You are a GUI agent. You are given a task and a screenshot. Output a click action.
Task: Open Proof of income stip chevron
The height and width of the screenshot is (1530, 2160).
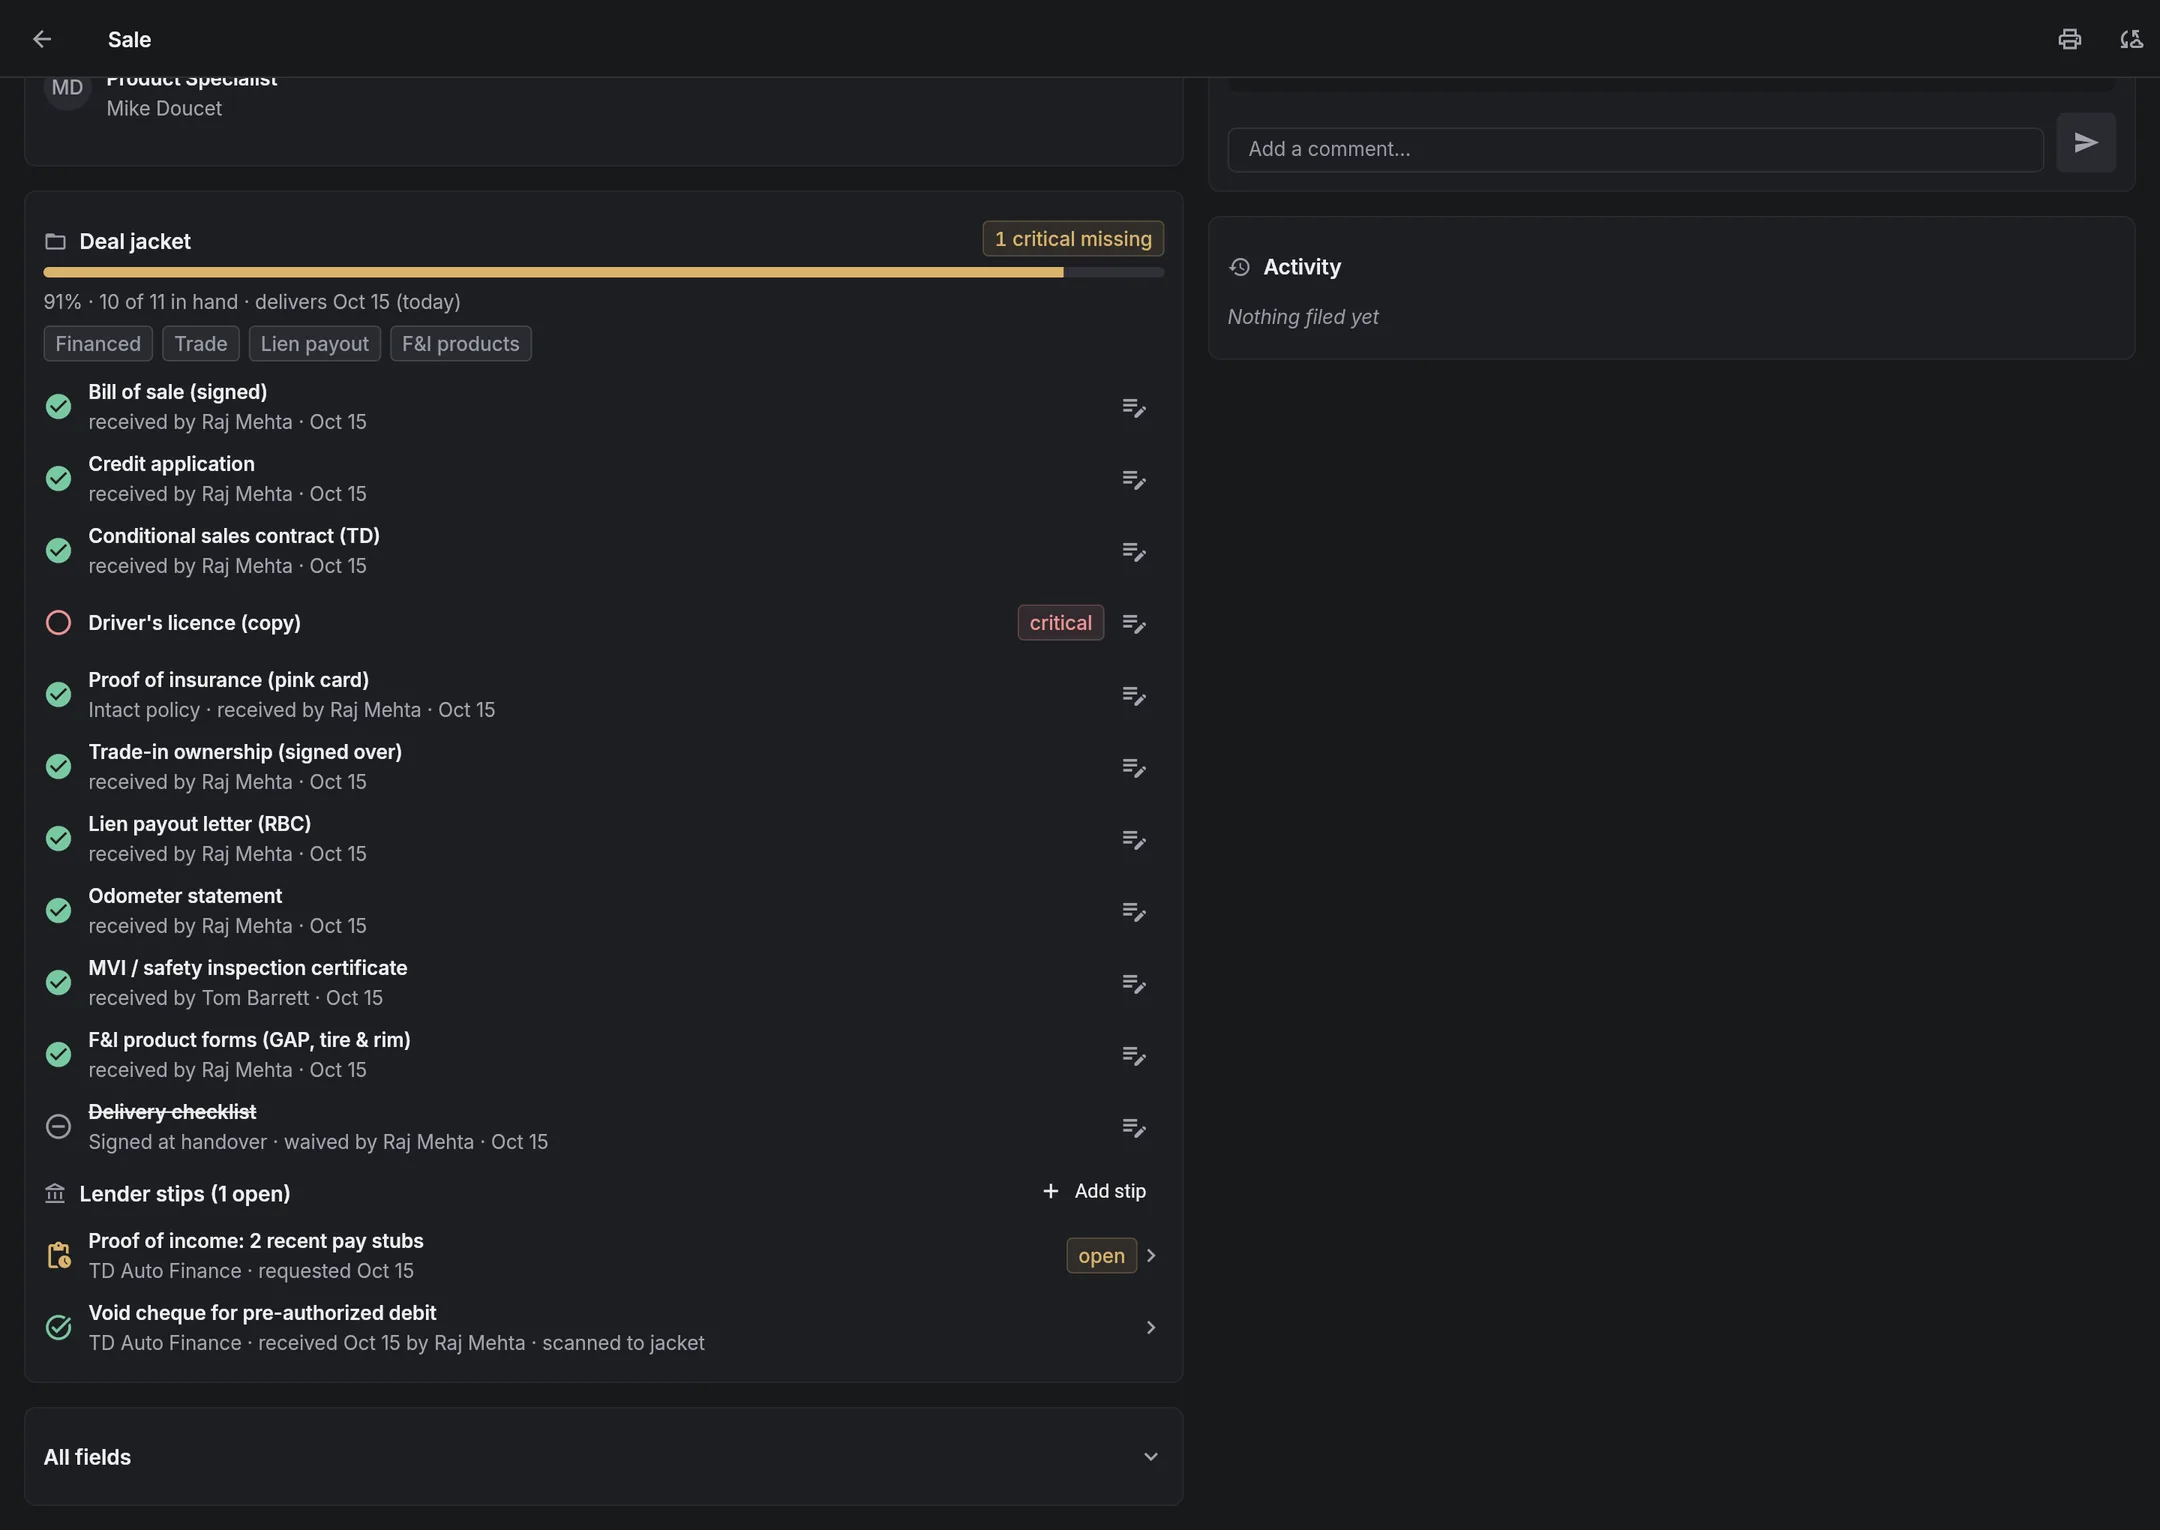pyautogui.click(x=1151, y=1256)
